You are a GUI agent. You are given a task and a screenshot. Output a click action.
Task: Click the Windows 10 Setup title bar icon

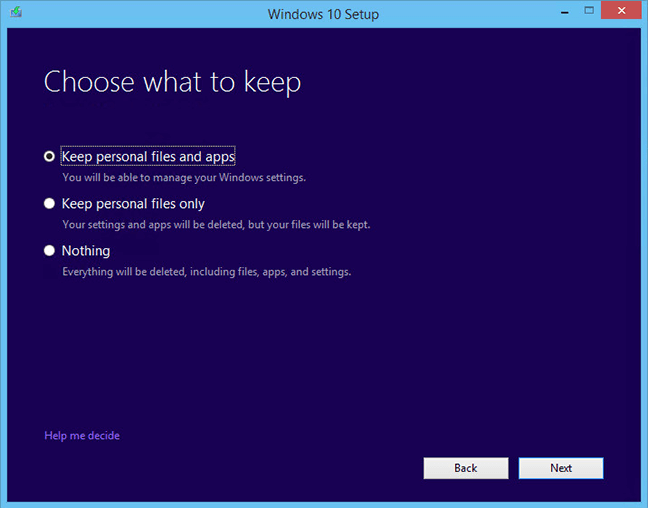16,12
